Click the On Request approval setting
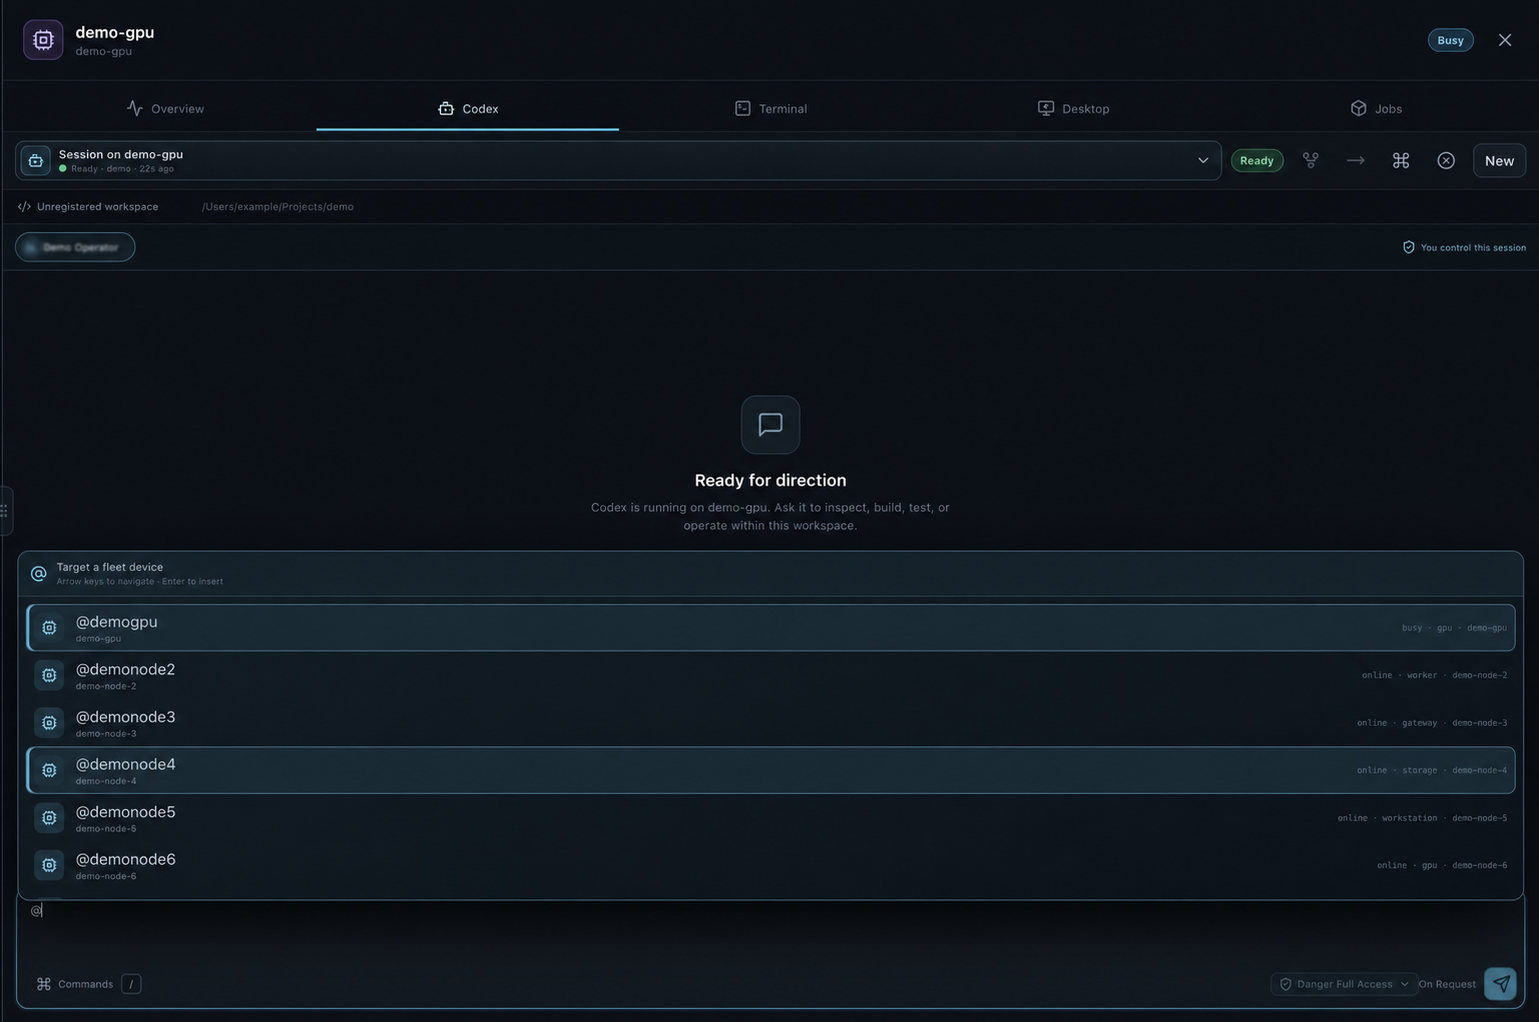 (1447, 984)
